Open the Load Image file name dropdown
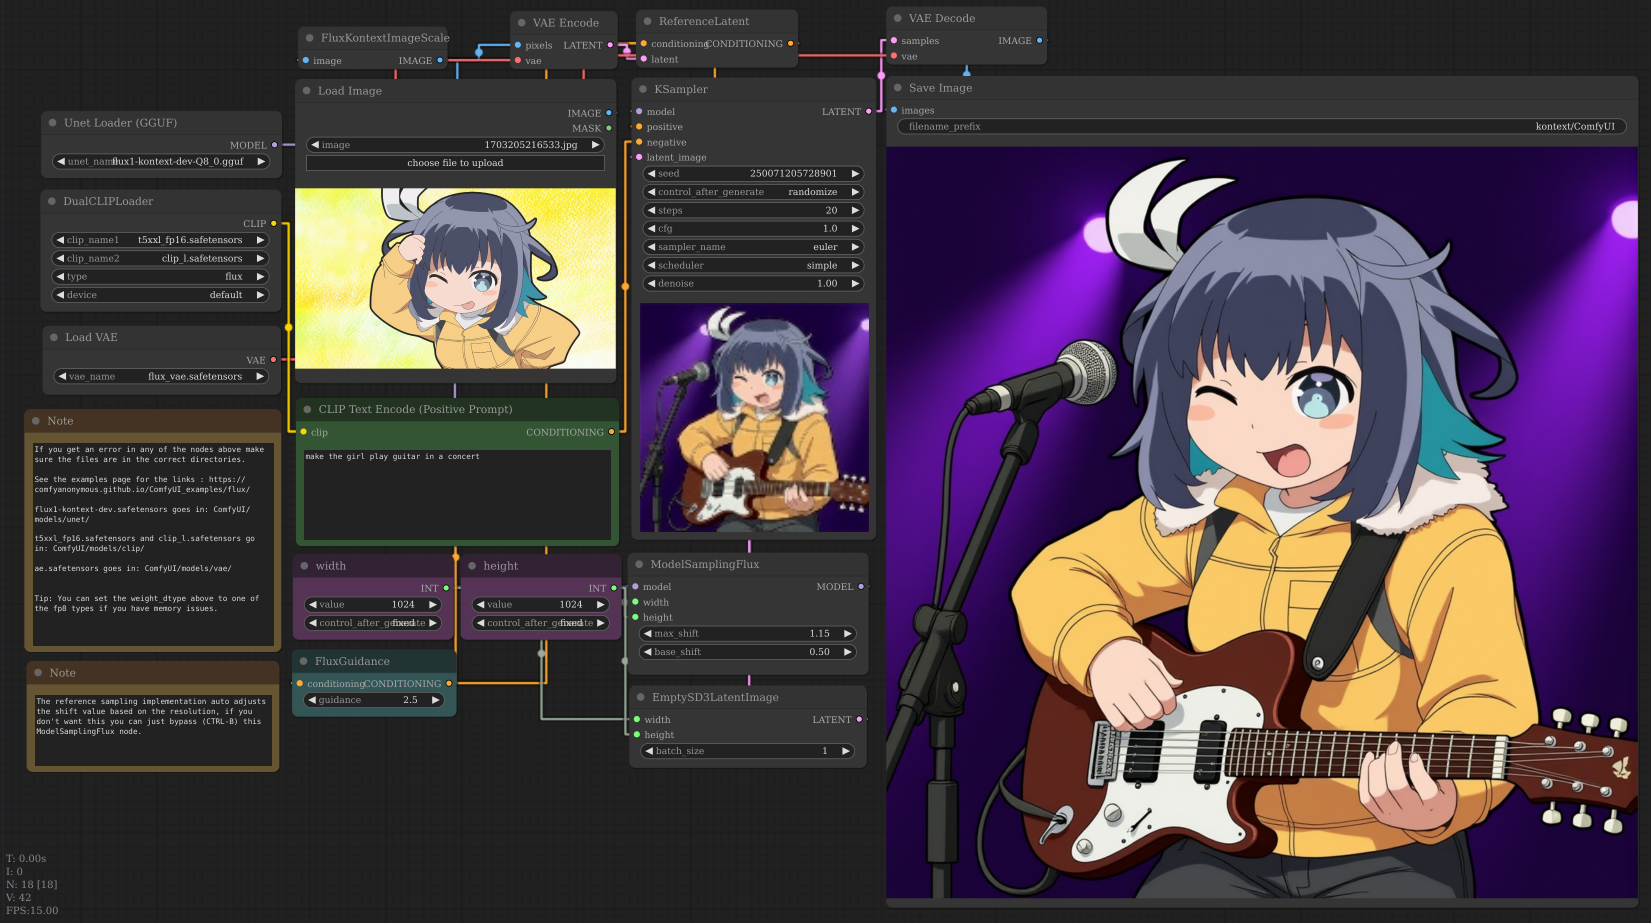 (455, 145)
